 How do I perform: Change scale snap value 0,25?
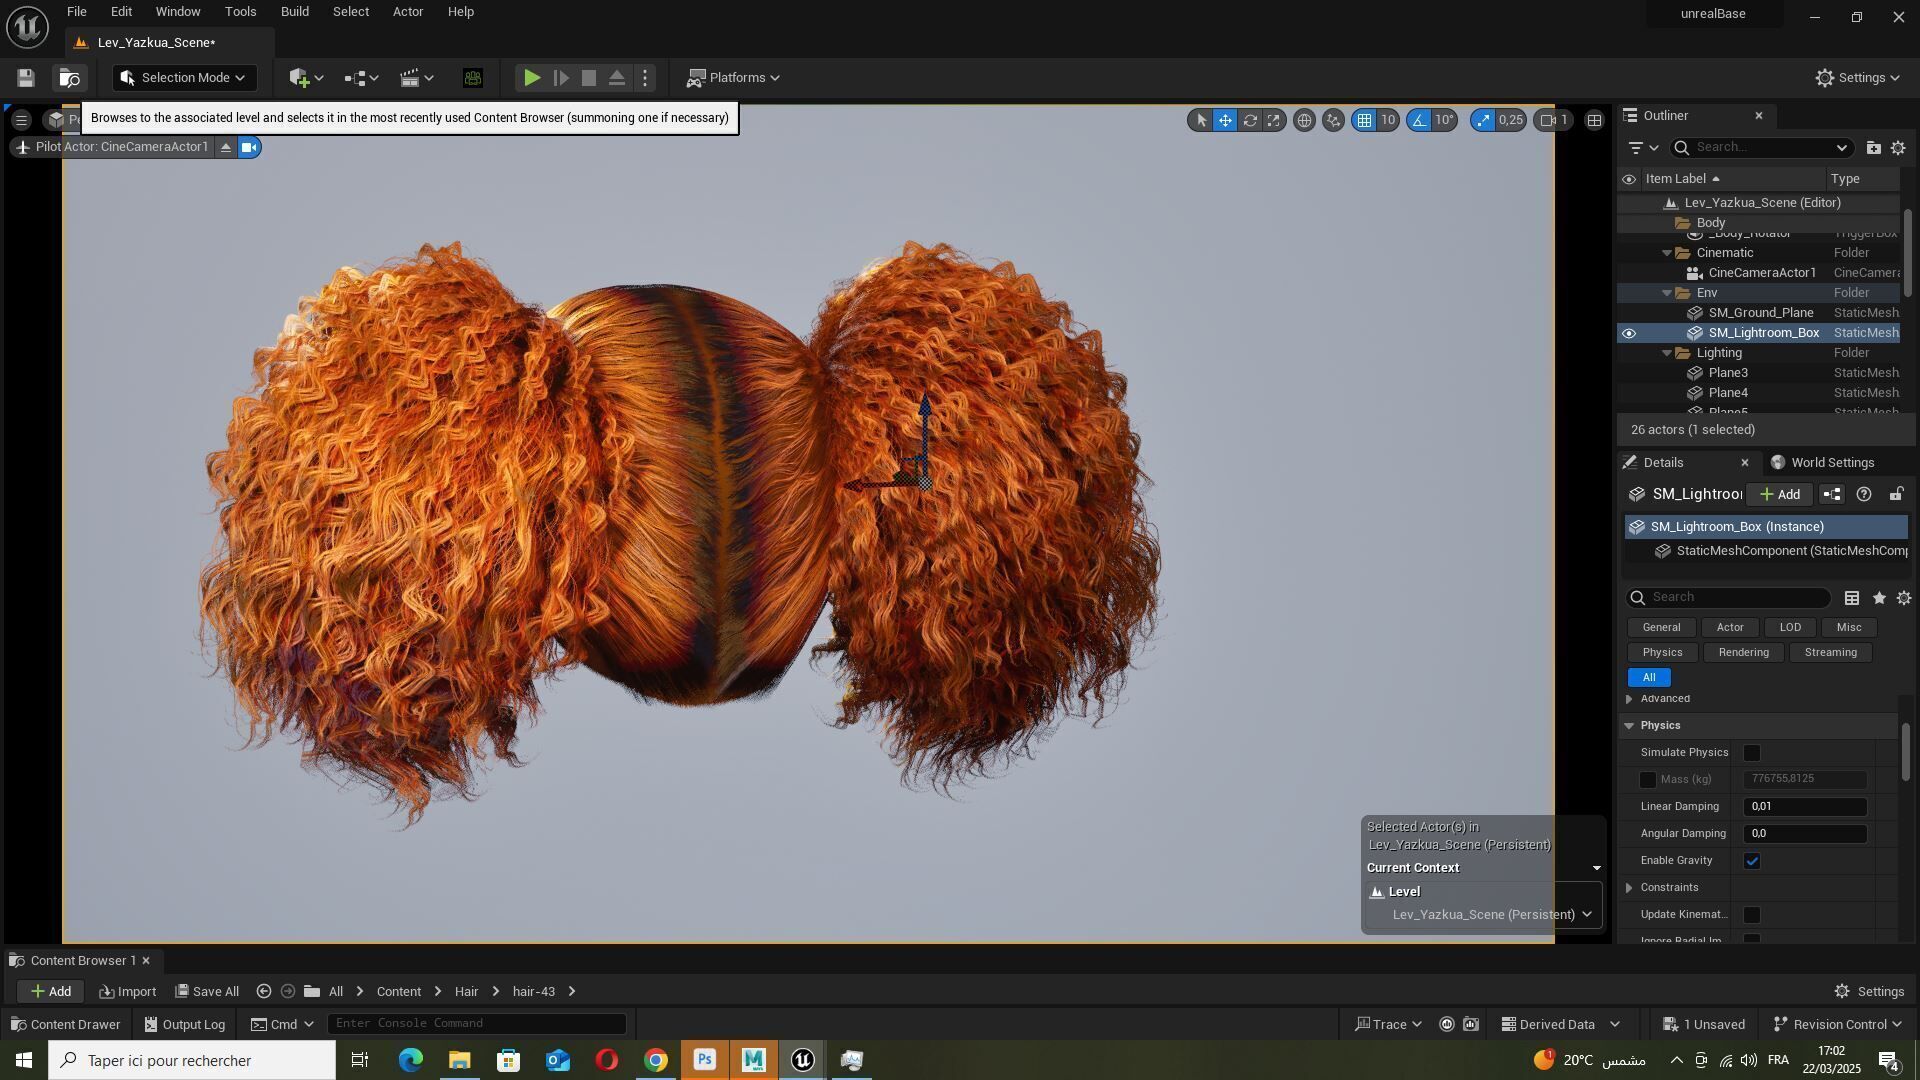pos(1510,120)
